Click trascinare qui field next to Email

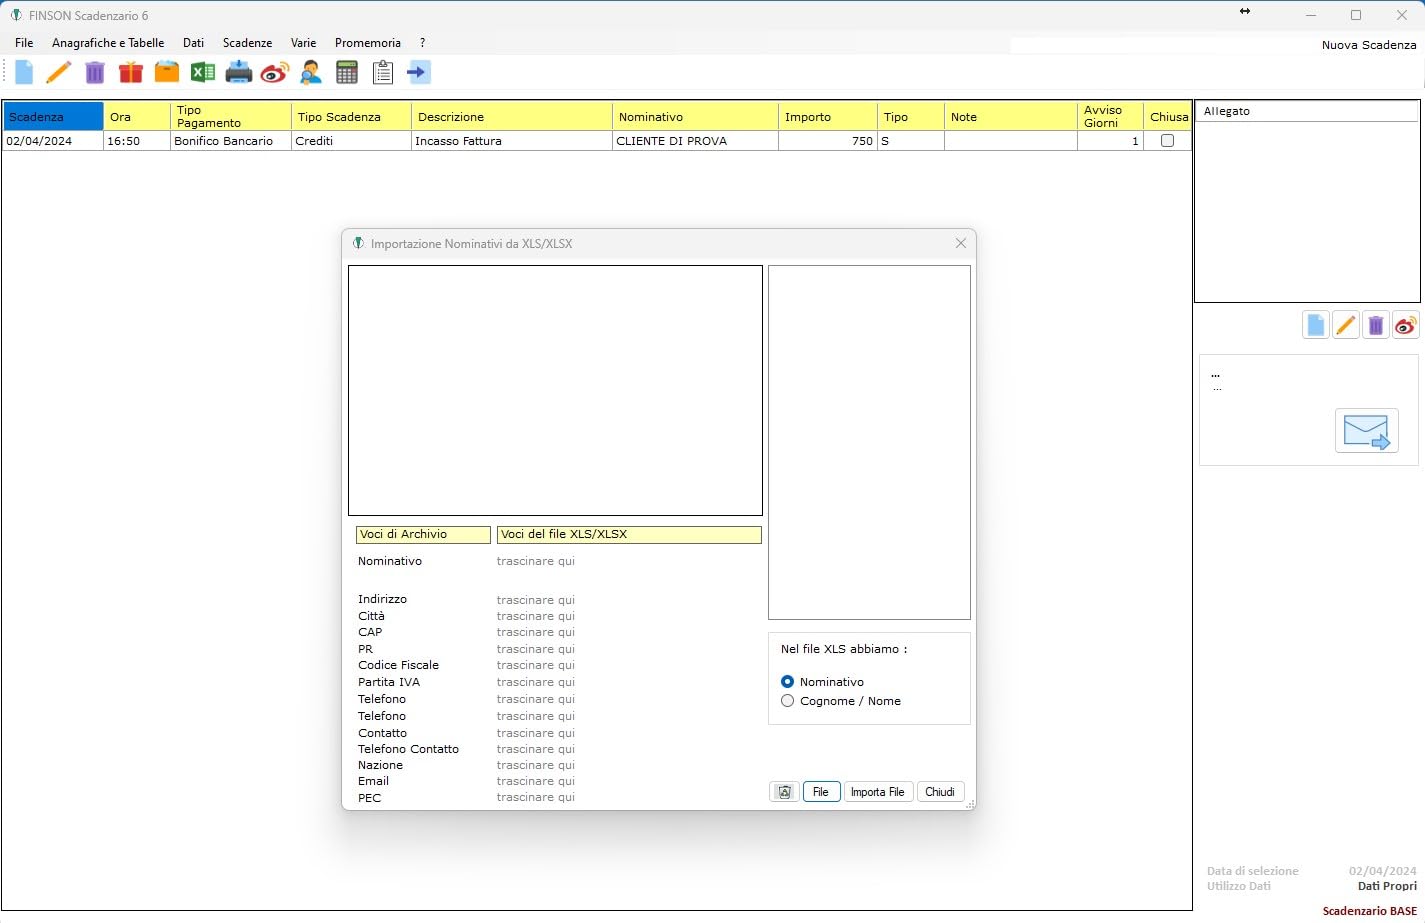(x=536, y=781)
